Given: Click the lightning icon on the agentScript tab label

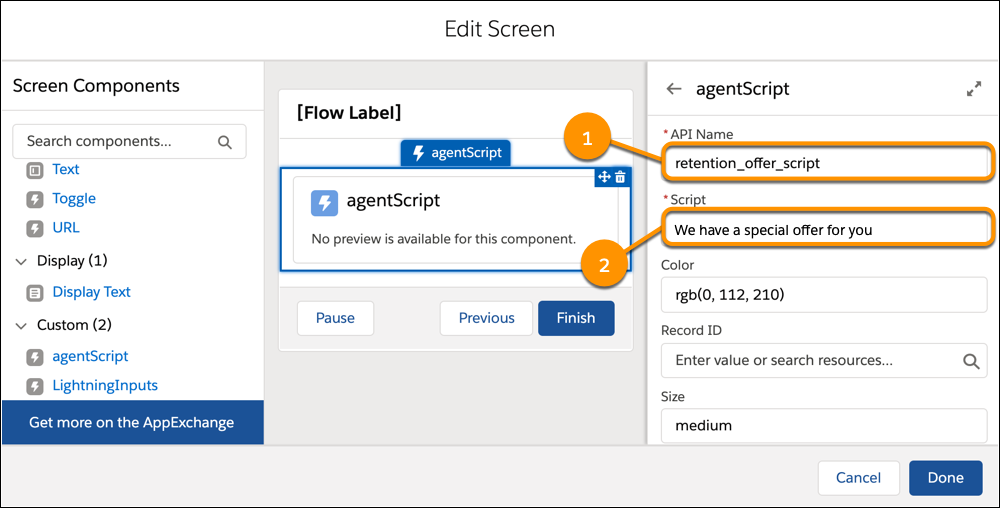Looking at the screenshot, I should [x=418, y=153].
